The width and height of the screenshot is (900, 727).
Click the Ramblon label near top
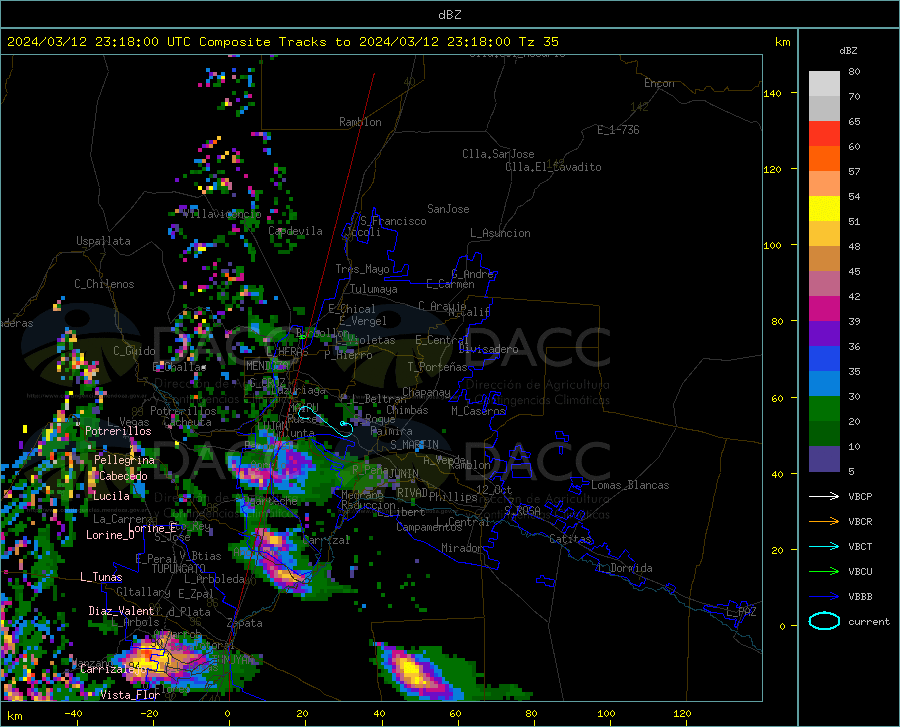(360, 122)
